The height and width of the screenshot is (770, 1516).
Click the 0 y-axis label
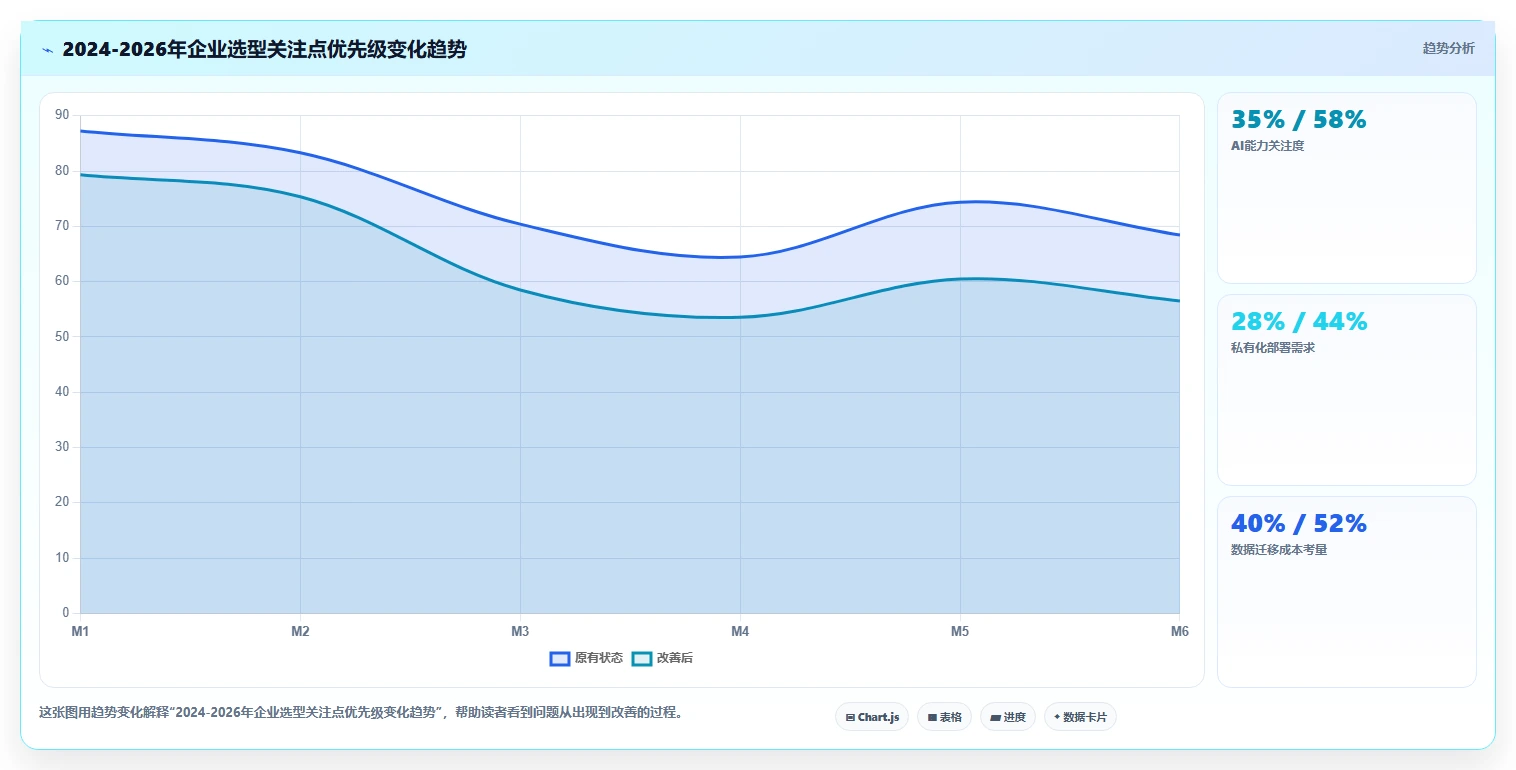pyautogui.click(x=65, y=613)
